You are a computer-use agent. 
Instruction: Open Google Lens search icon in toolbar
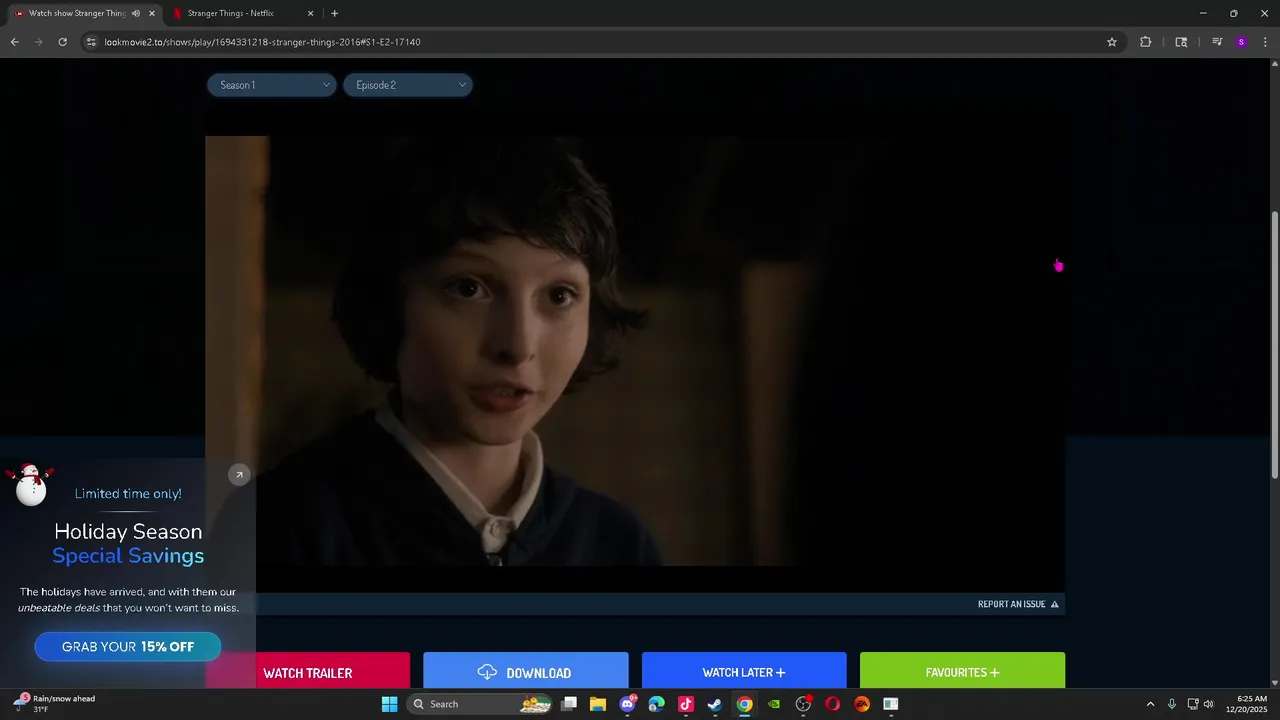(1181, 42)
